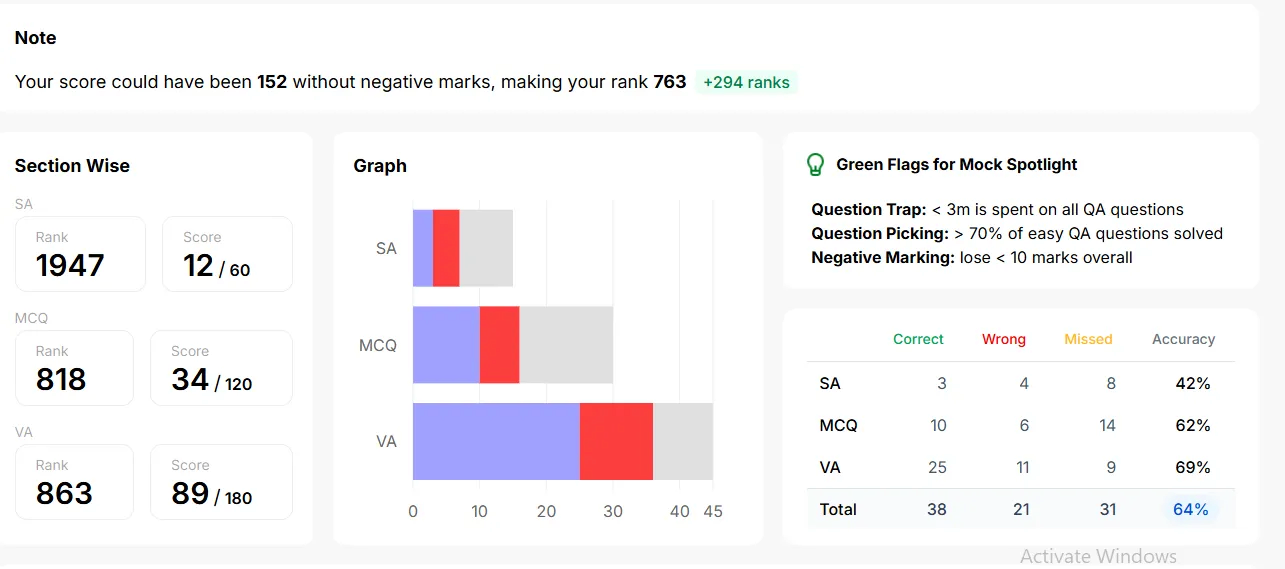Select the SA score 12/60 card
Viewport: 1285px width, 569px height.
tap(227, 254)
